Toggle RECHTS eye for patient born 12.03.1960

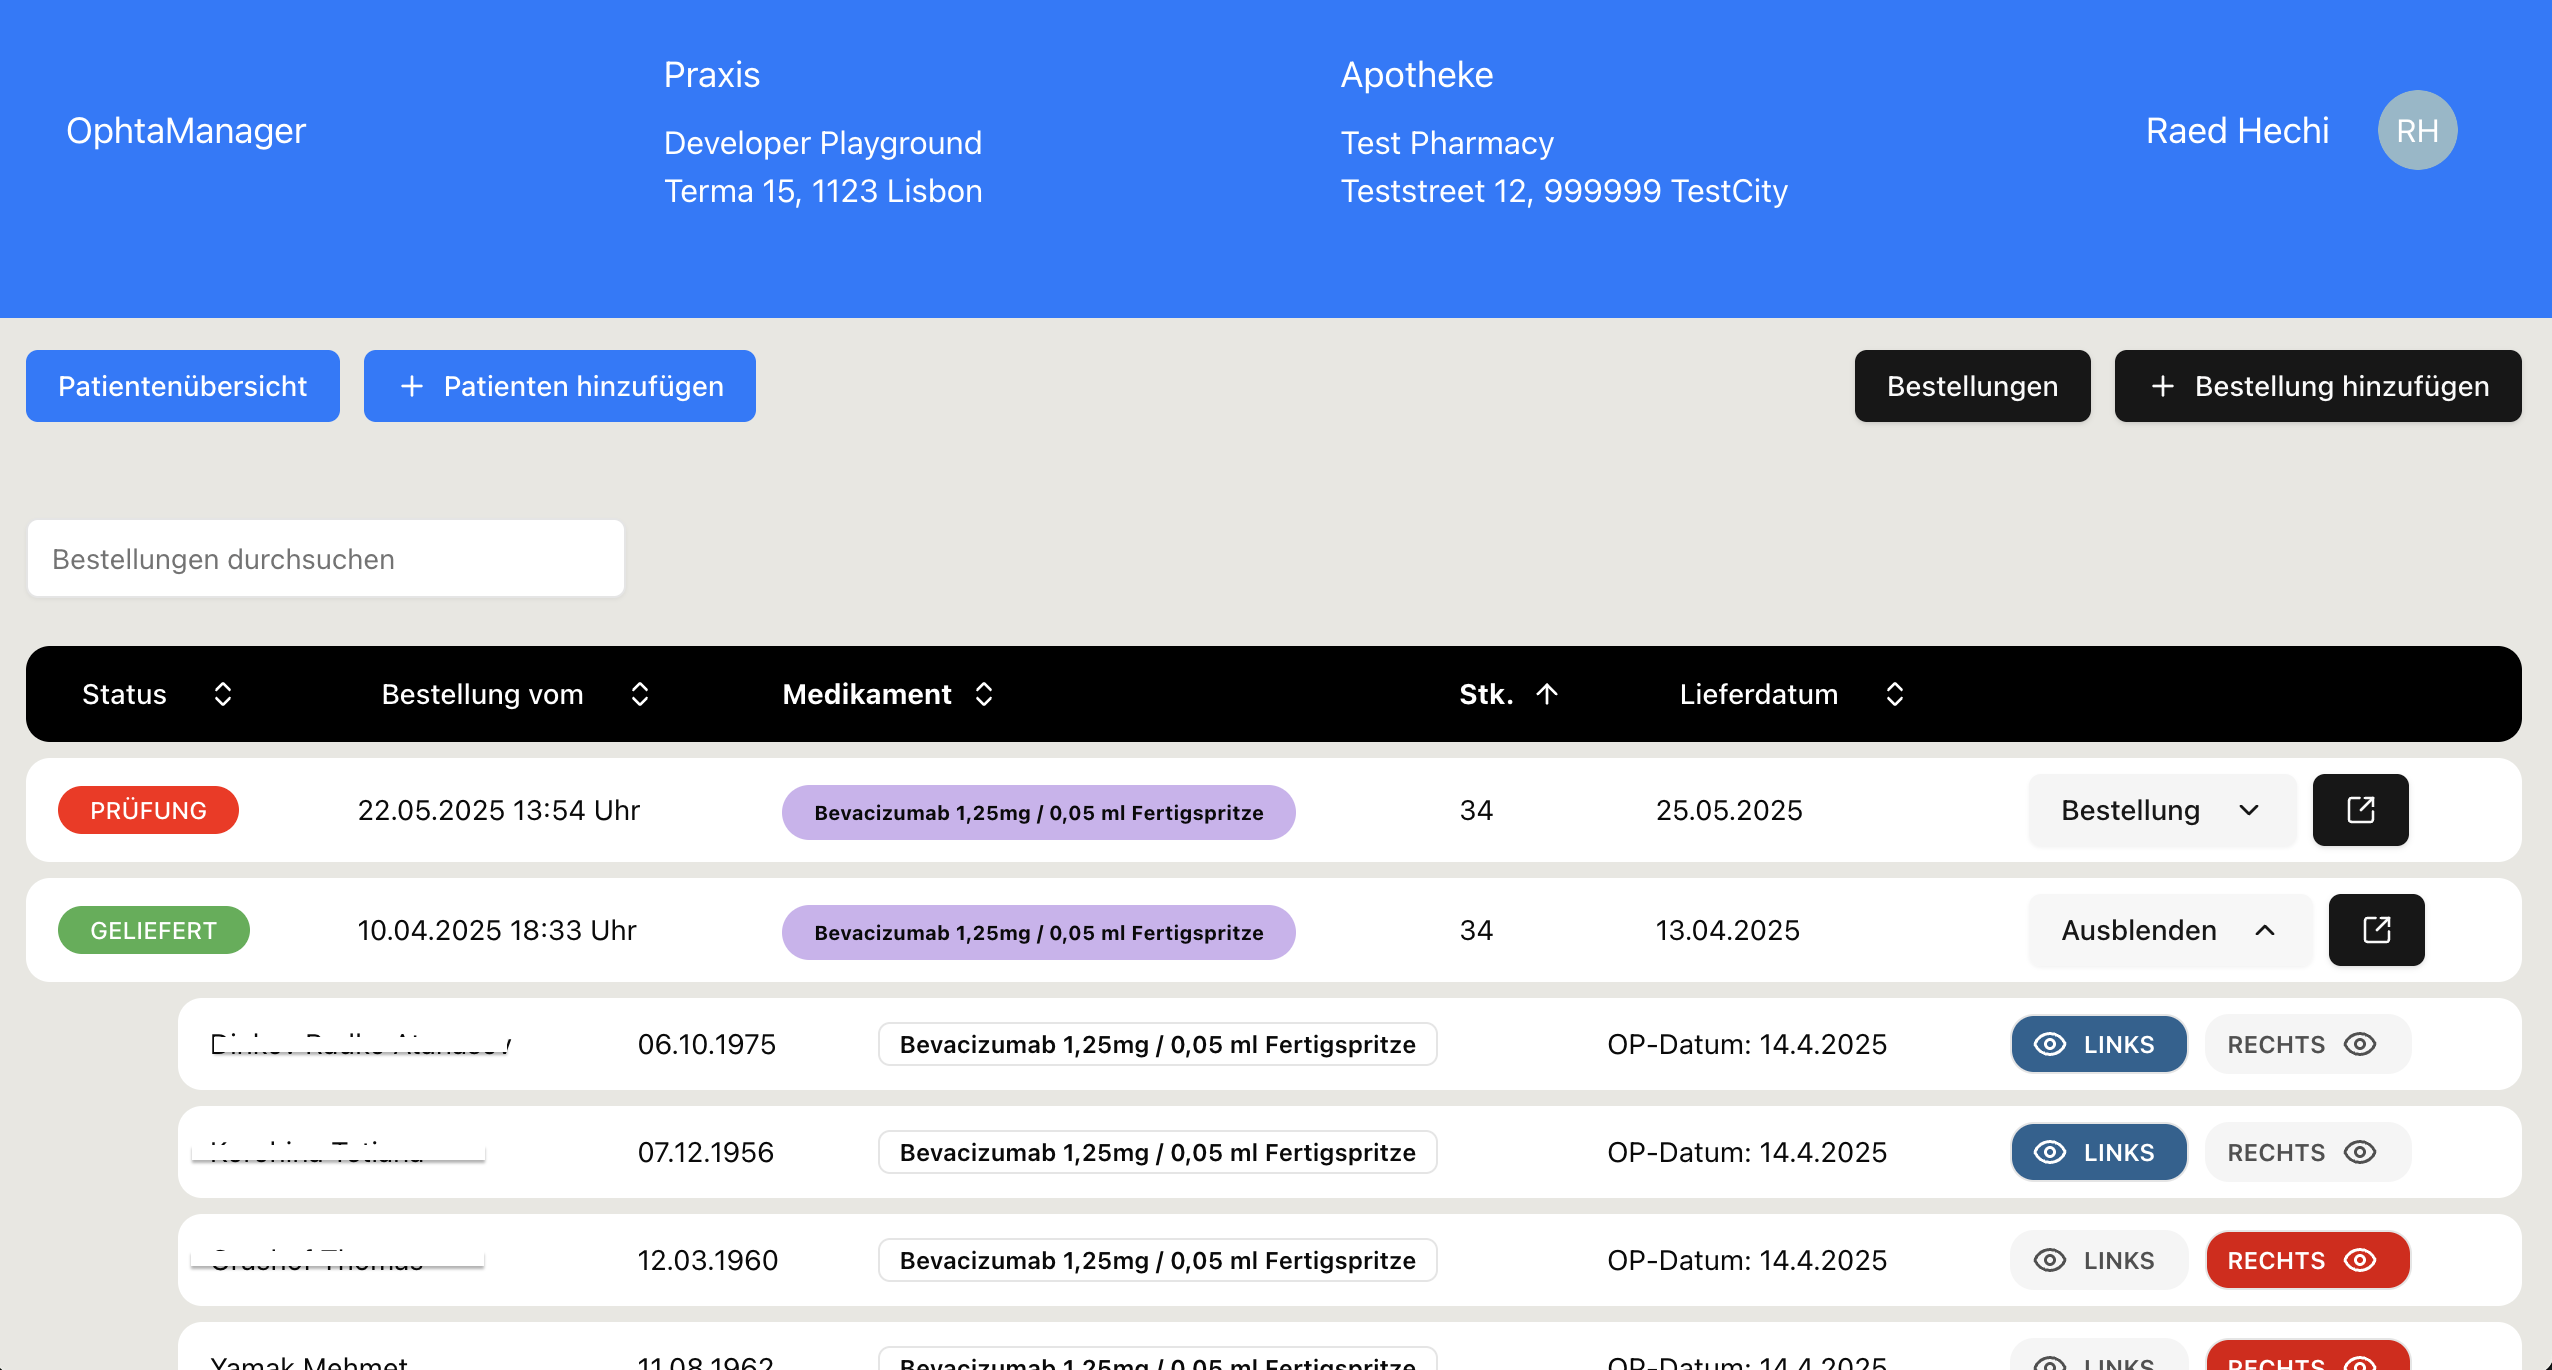(2306, 1260)
